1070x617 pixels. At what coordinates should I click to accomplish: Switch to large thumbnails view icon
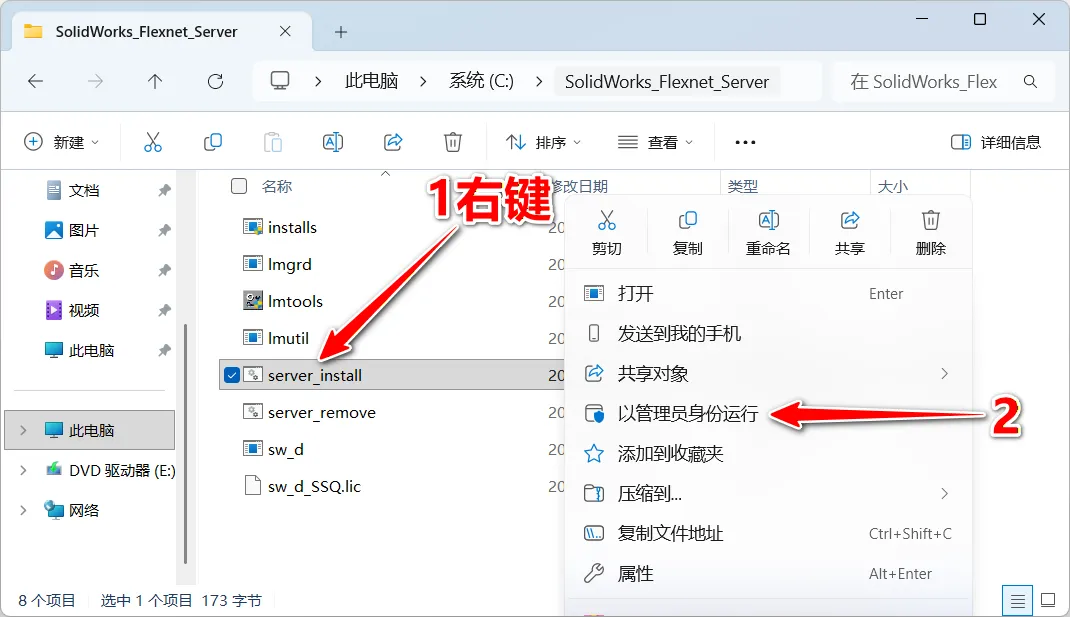1048,601
